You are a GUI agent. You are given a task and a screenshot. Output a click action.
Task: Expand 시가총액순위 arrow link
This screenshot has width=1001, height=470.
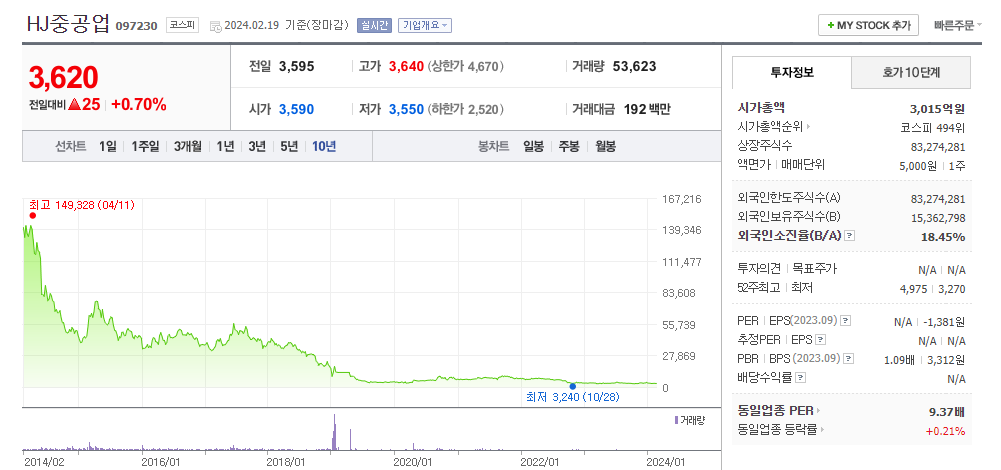pos(808,127)
